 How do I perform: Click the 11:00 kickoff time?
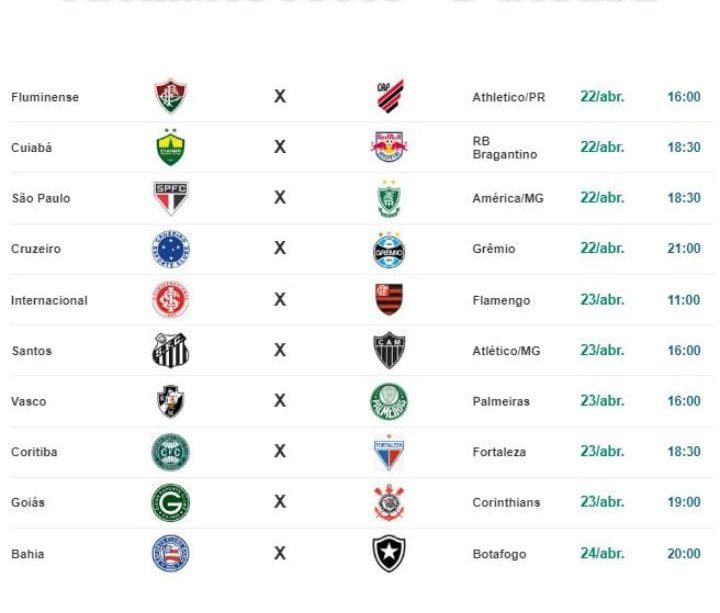pyautogui.click(x=684, y=300)
